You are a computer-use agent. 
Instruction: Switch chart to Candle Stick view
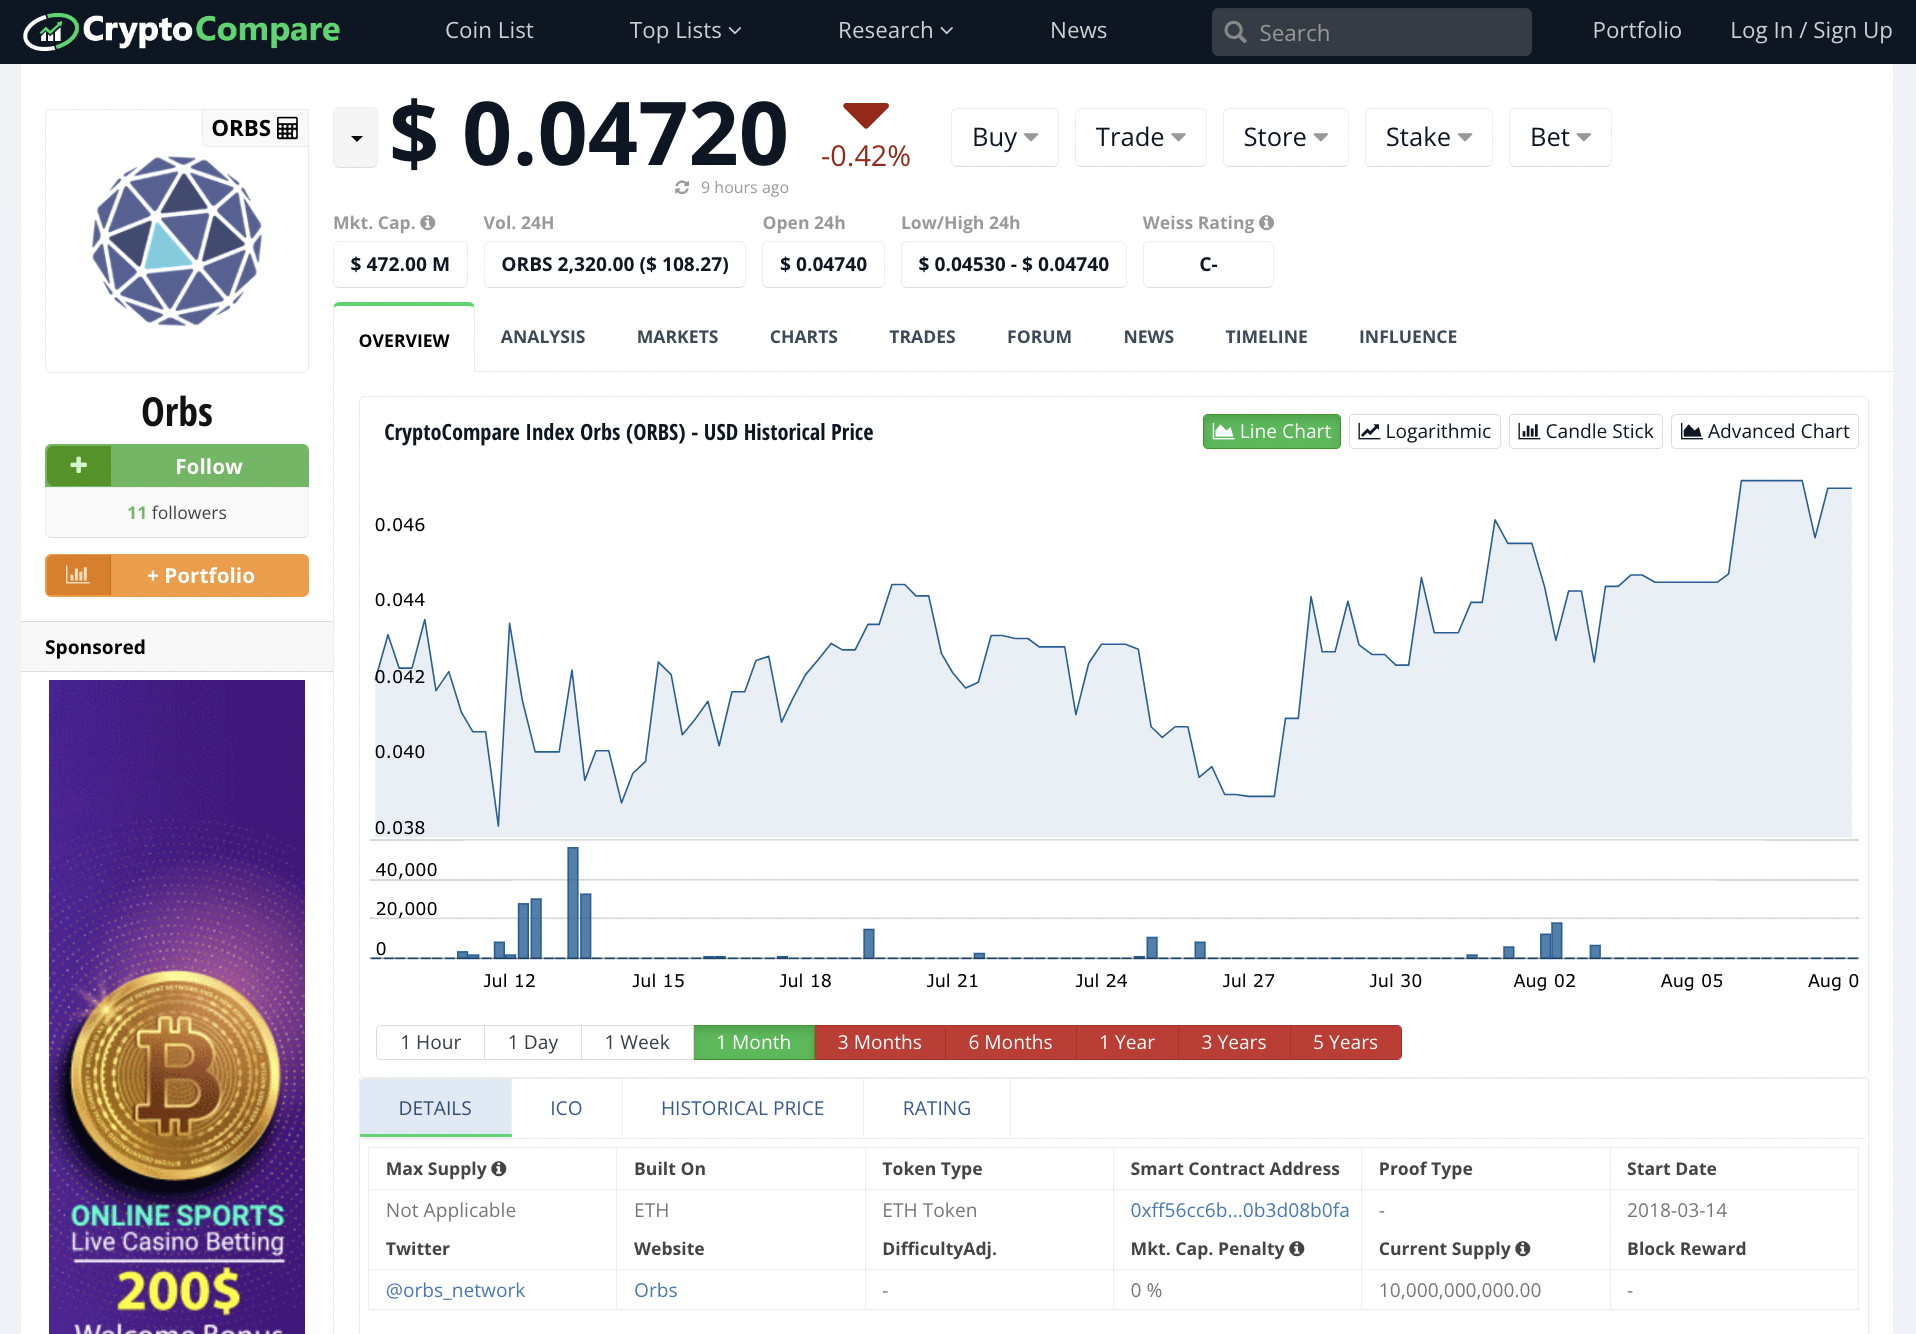1585,431
